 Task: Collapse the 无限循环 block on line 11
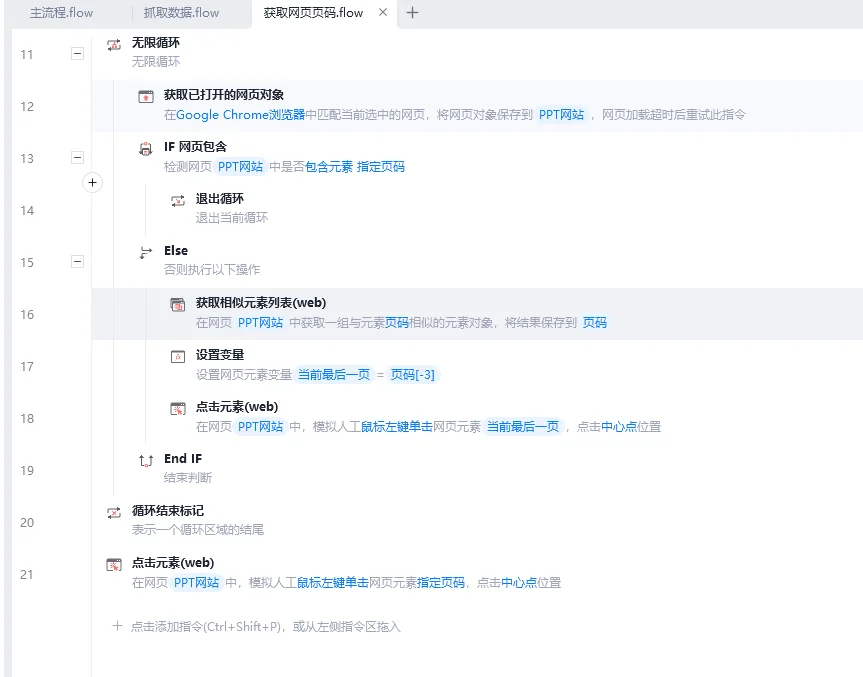pyautogui.click(x=77, y=55)
